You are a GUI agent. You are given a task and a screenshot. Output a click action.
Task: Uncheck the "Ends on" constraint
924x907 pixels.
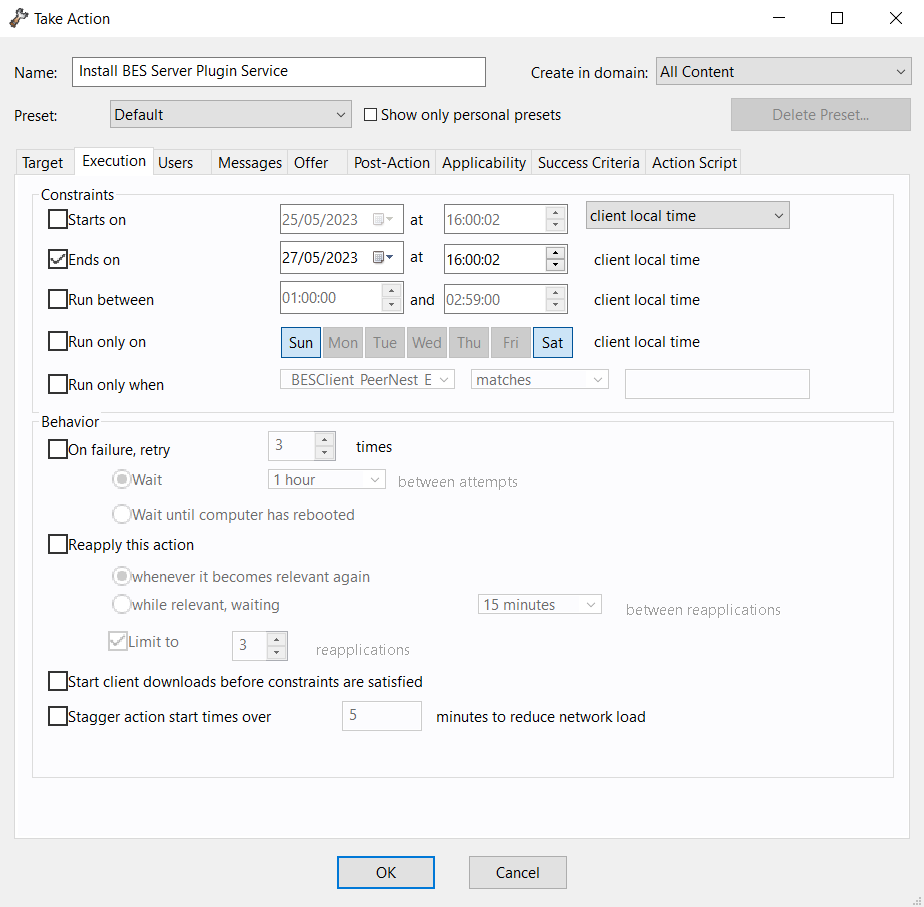(57, 259)
